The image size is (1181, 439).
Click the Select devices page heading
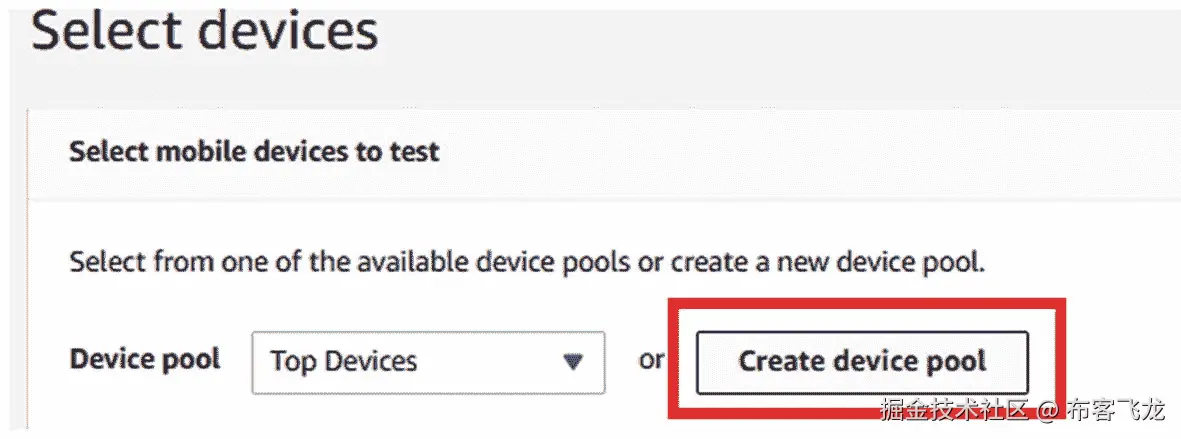coord(205,31)
